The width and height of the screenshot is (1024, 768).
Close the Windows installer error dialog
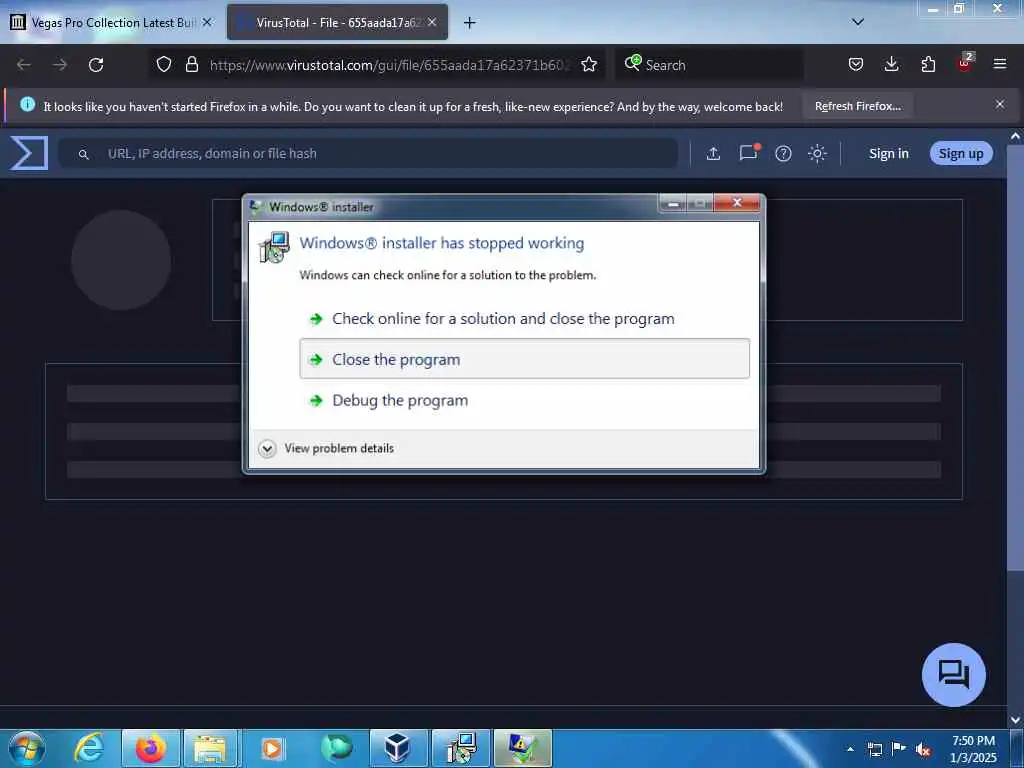(x=737, y=203)
